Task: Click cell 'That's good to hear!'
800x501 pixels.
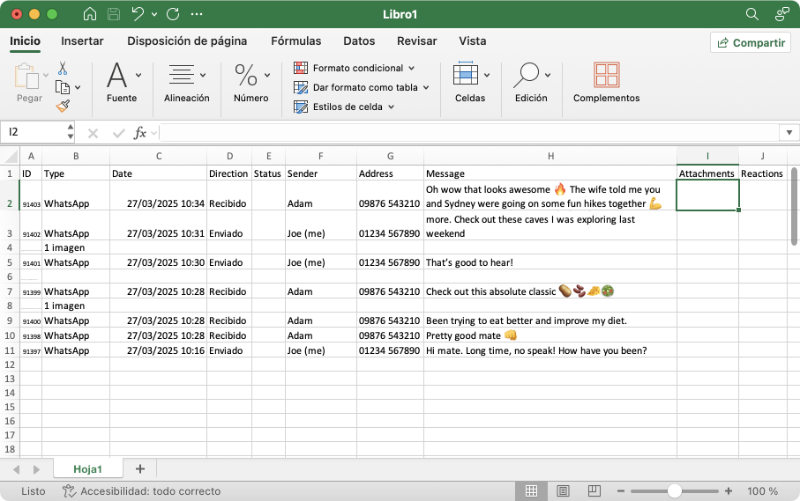Action: (x=550, y=262)
